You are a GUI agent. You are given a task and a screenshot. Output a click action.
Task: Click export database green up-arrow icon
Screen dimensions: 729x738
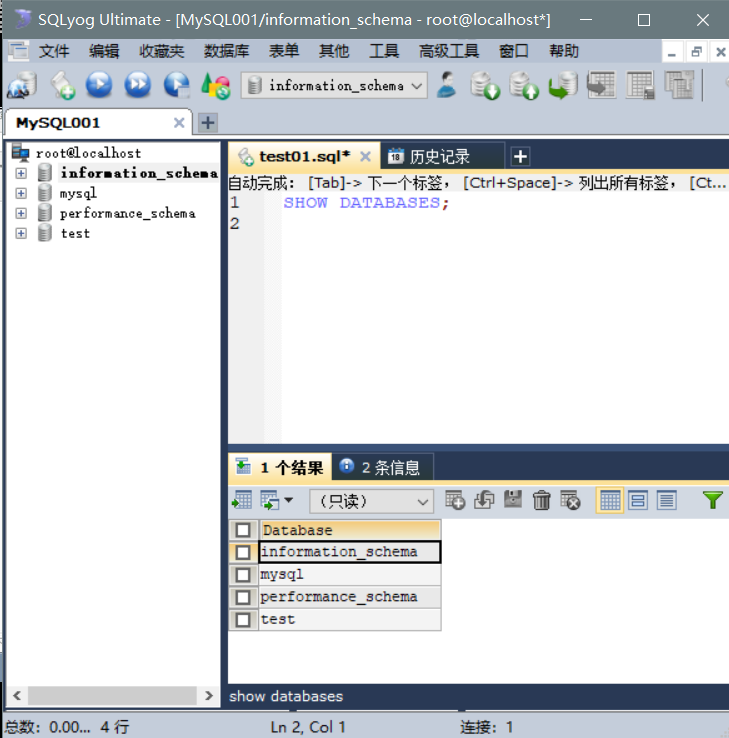(524, 85)
